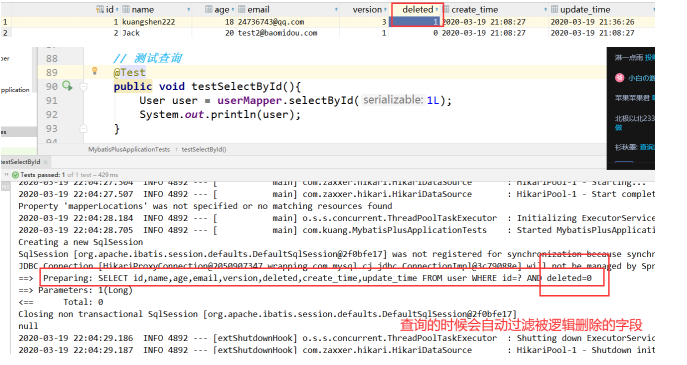Open the sort arrow on the name column
This screenshot has height=365, width=687.
pyautogui.click(x=189, y=10)
